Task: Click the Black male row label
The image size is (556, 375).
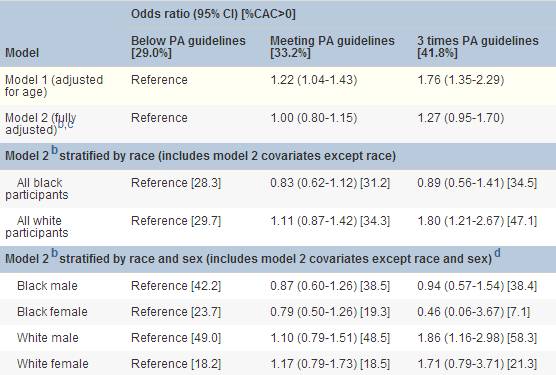Action: click(x=47, y=286)
